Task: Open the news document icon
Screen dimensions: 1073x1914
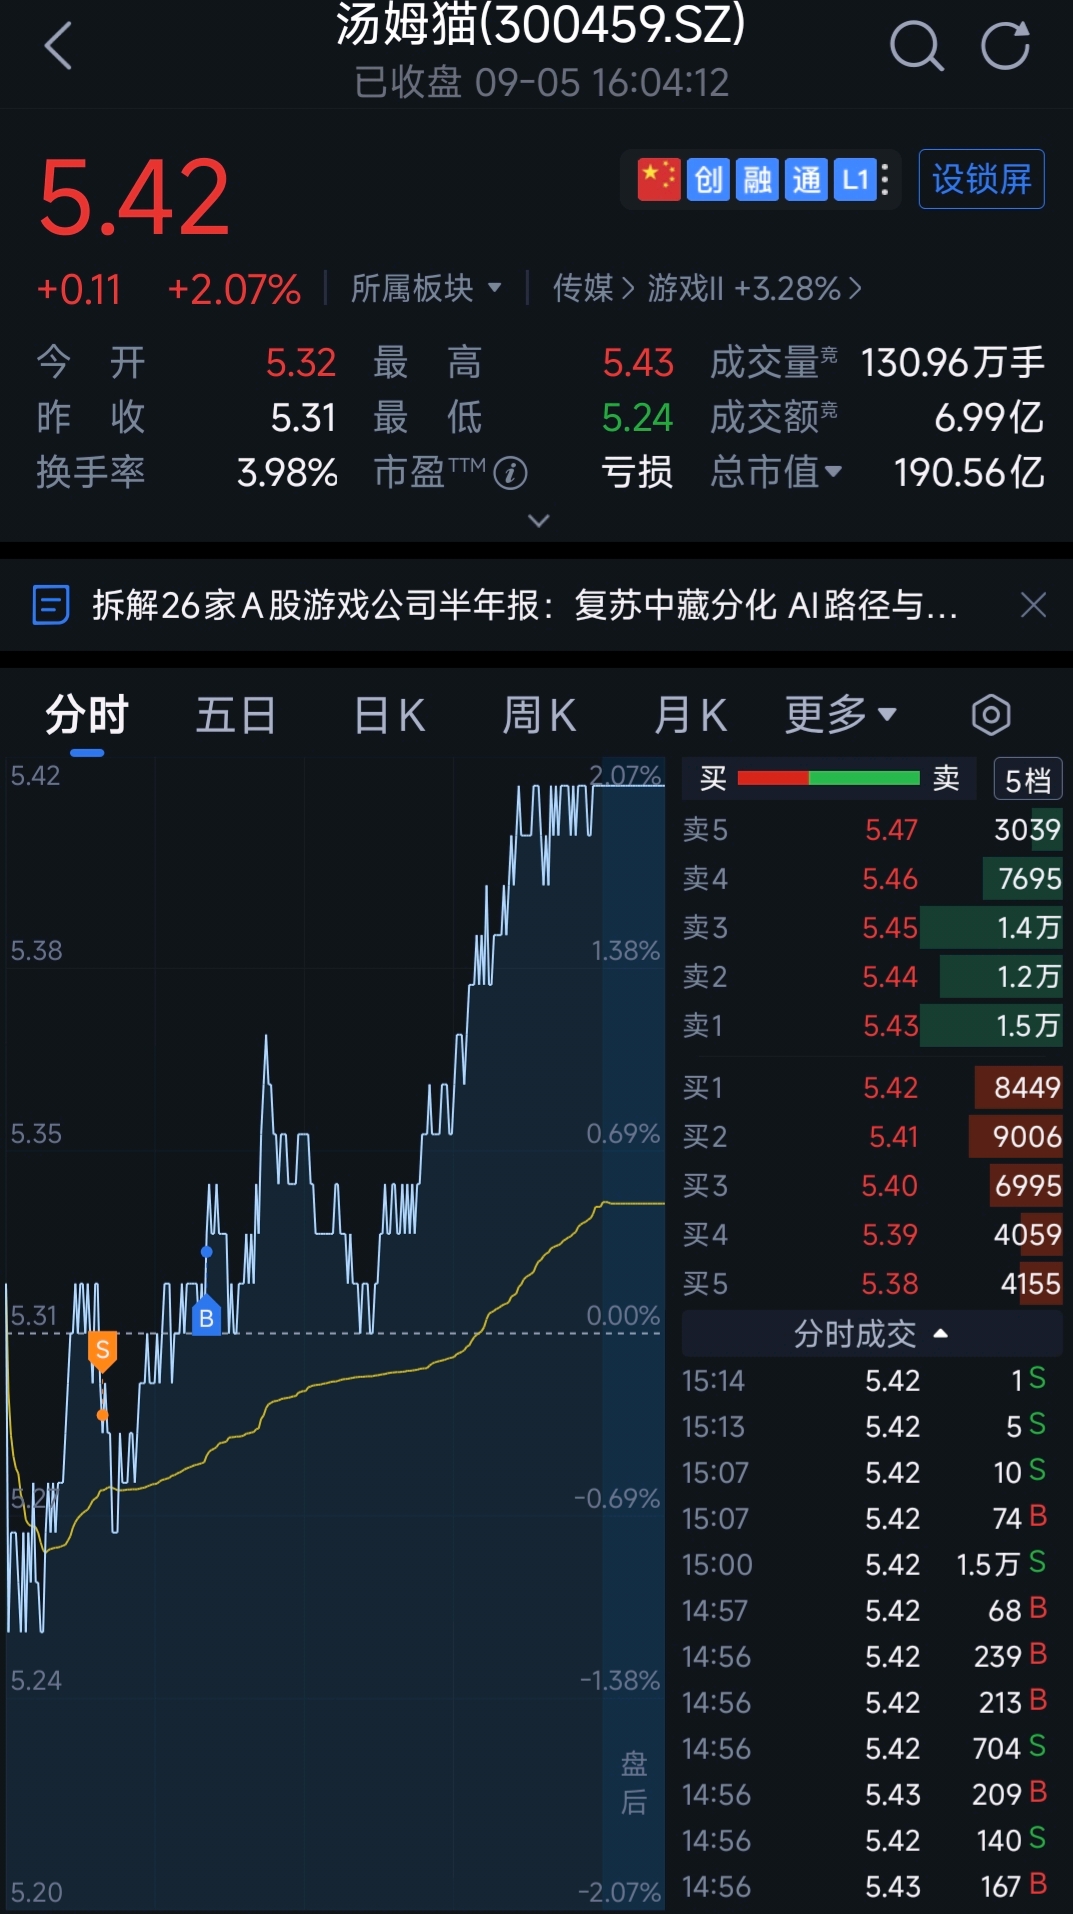Action: [50, 605]
